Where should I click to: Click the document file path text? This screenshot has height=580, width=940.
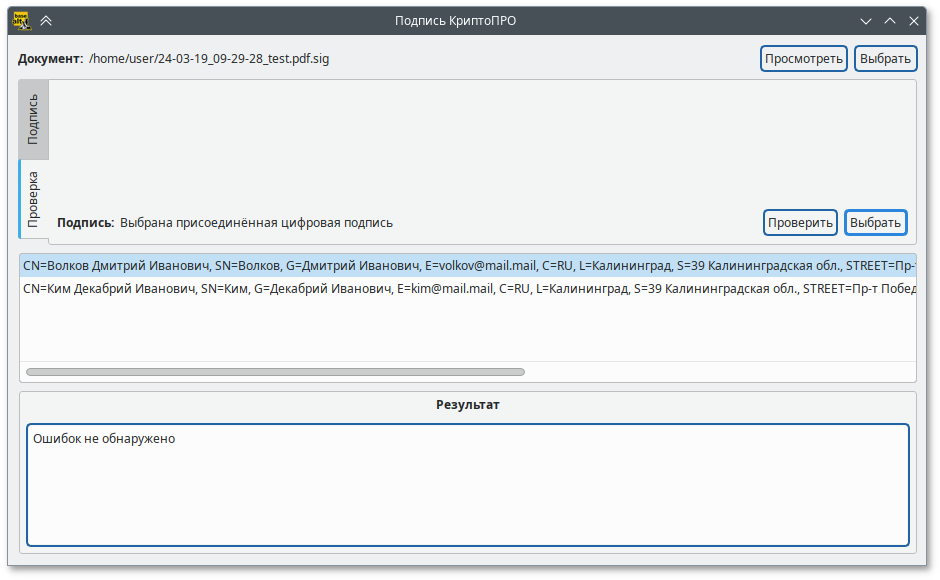pyautogui.click(x=209, y=59)
